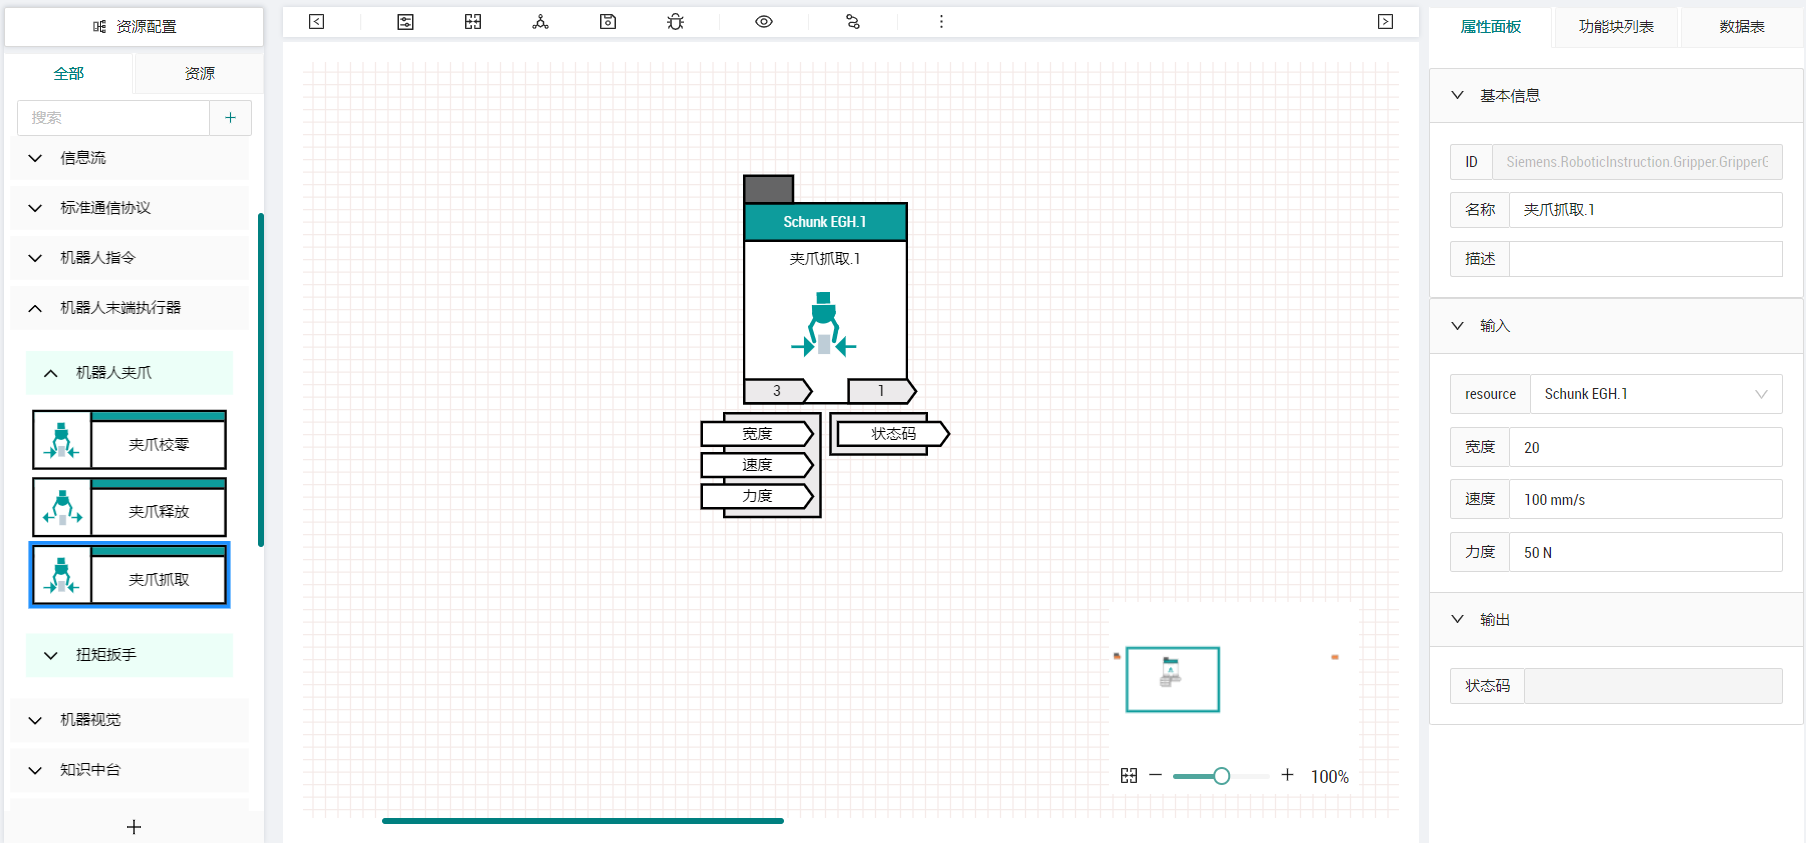This screenshot has height=843, width=1806.
Task: Collapse the right panel arrow icon
Action: [x=1385, y=22]
